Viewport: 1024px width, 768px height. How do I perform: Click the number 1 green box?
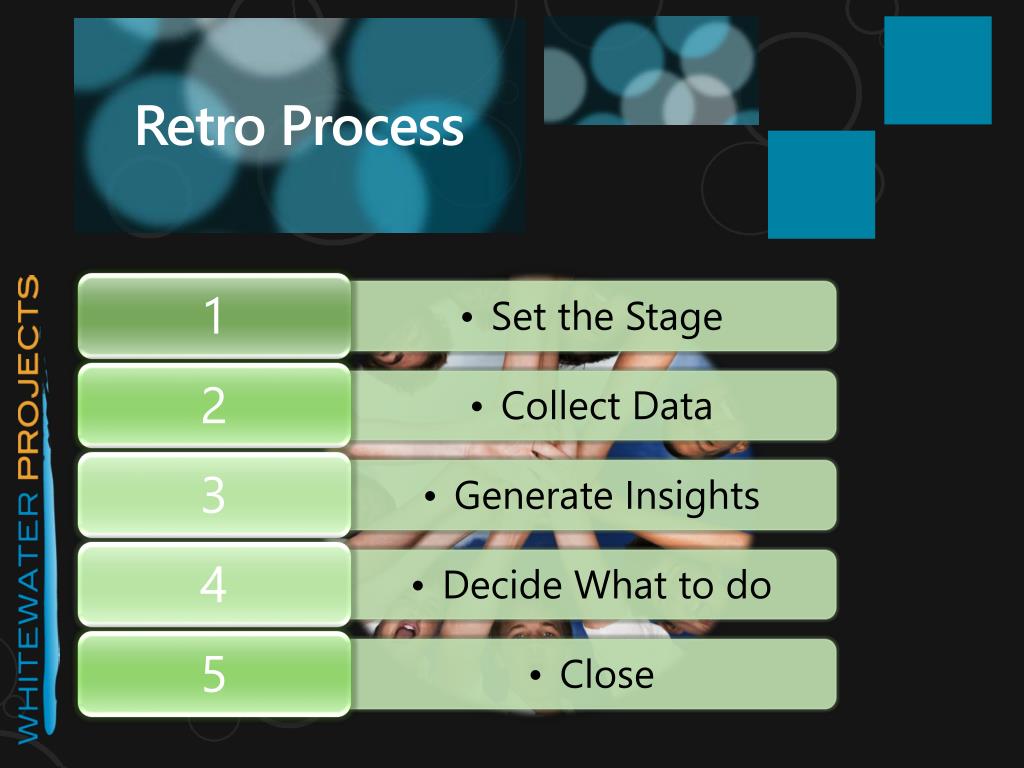point(214,316)
